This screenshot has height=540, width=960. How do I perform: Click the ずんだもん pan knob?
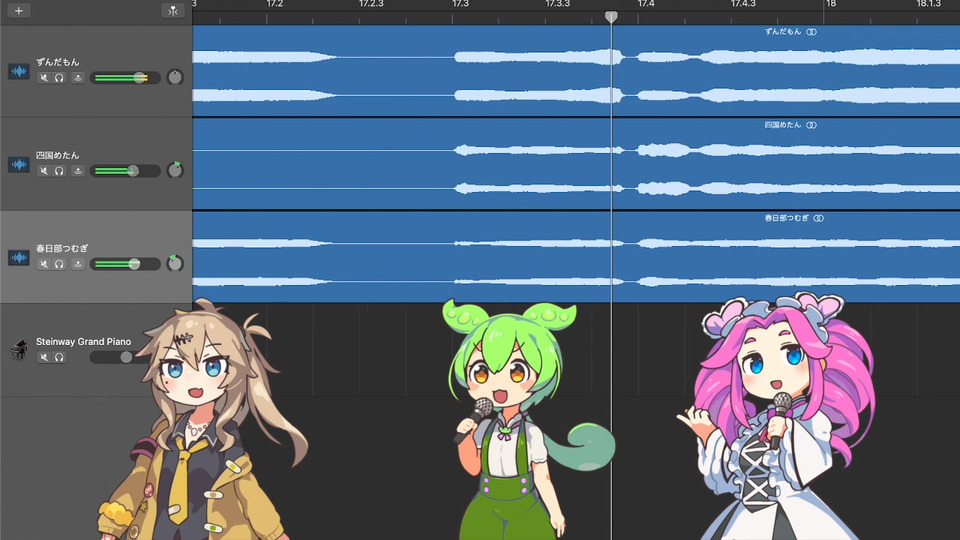175,77
